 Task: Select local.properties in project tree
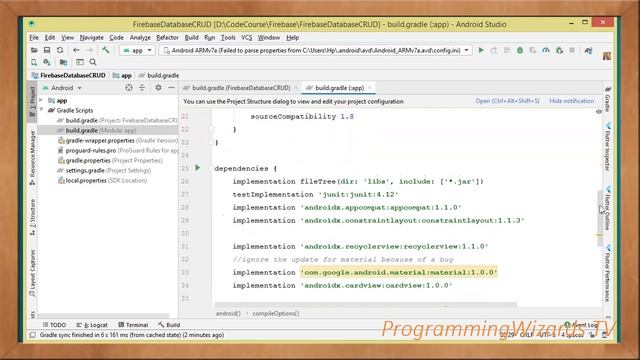pos(102,180)
